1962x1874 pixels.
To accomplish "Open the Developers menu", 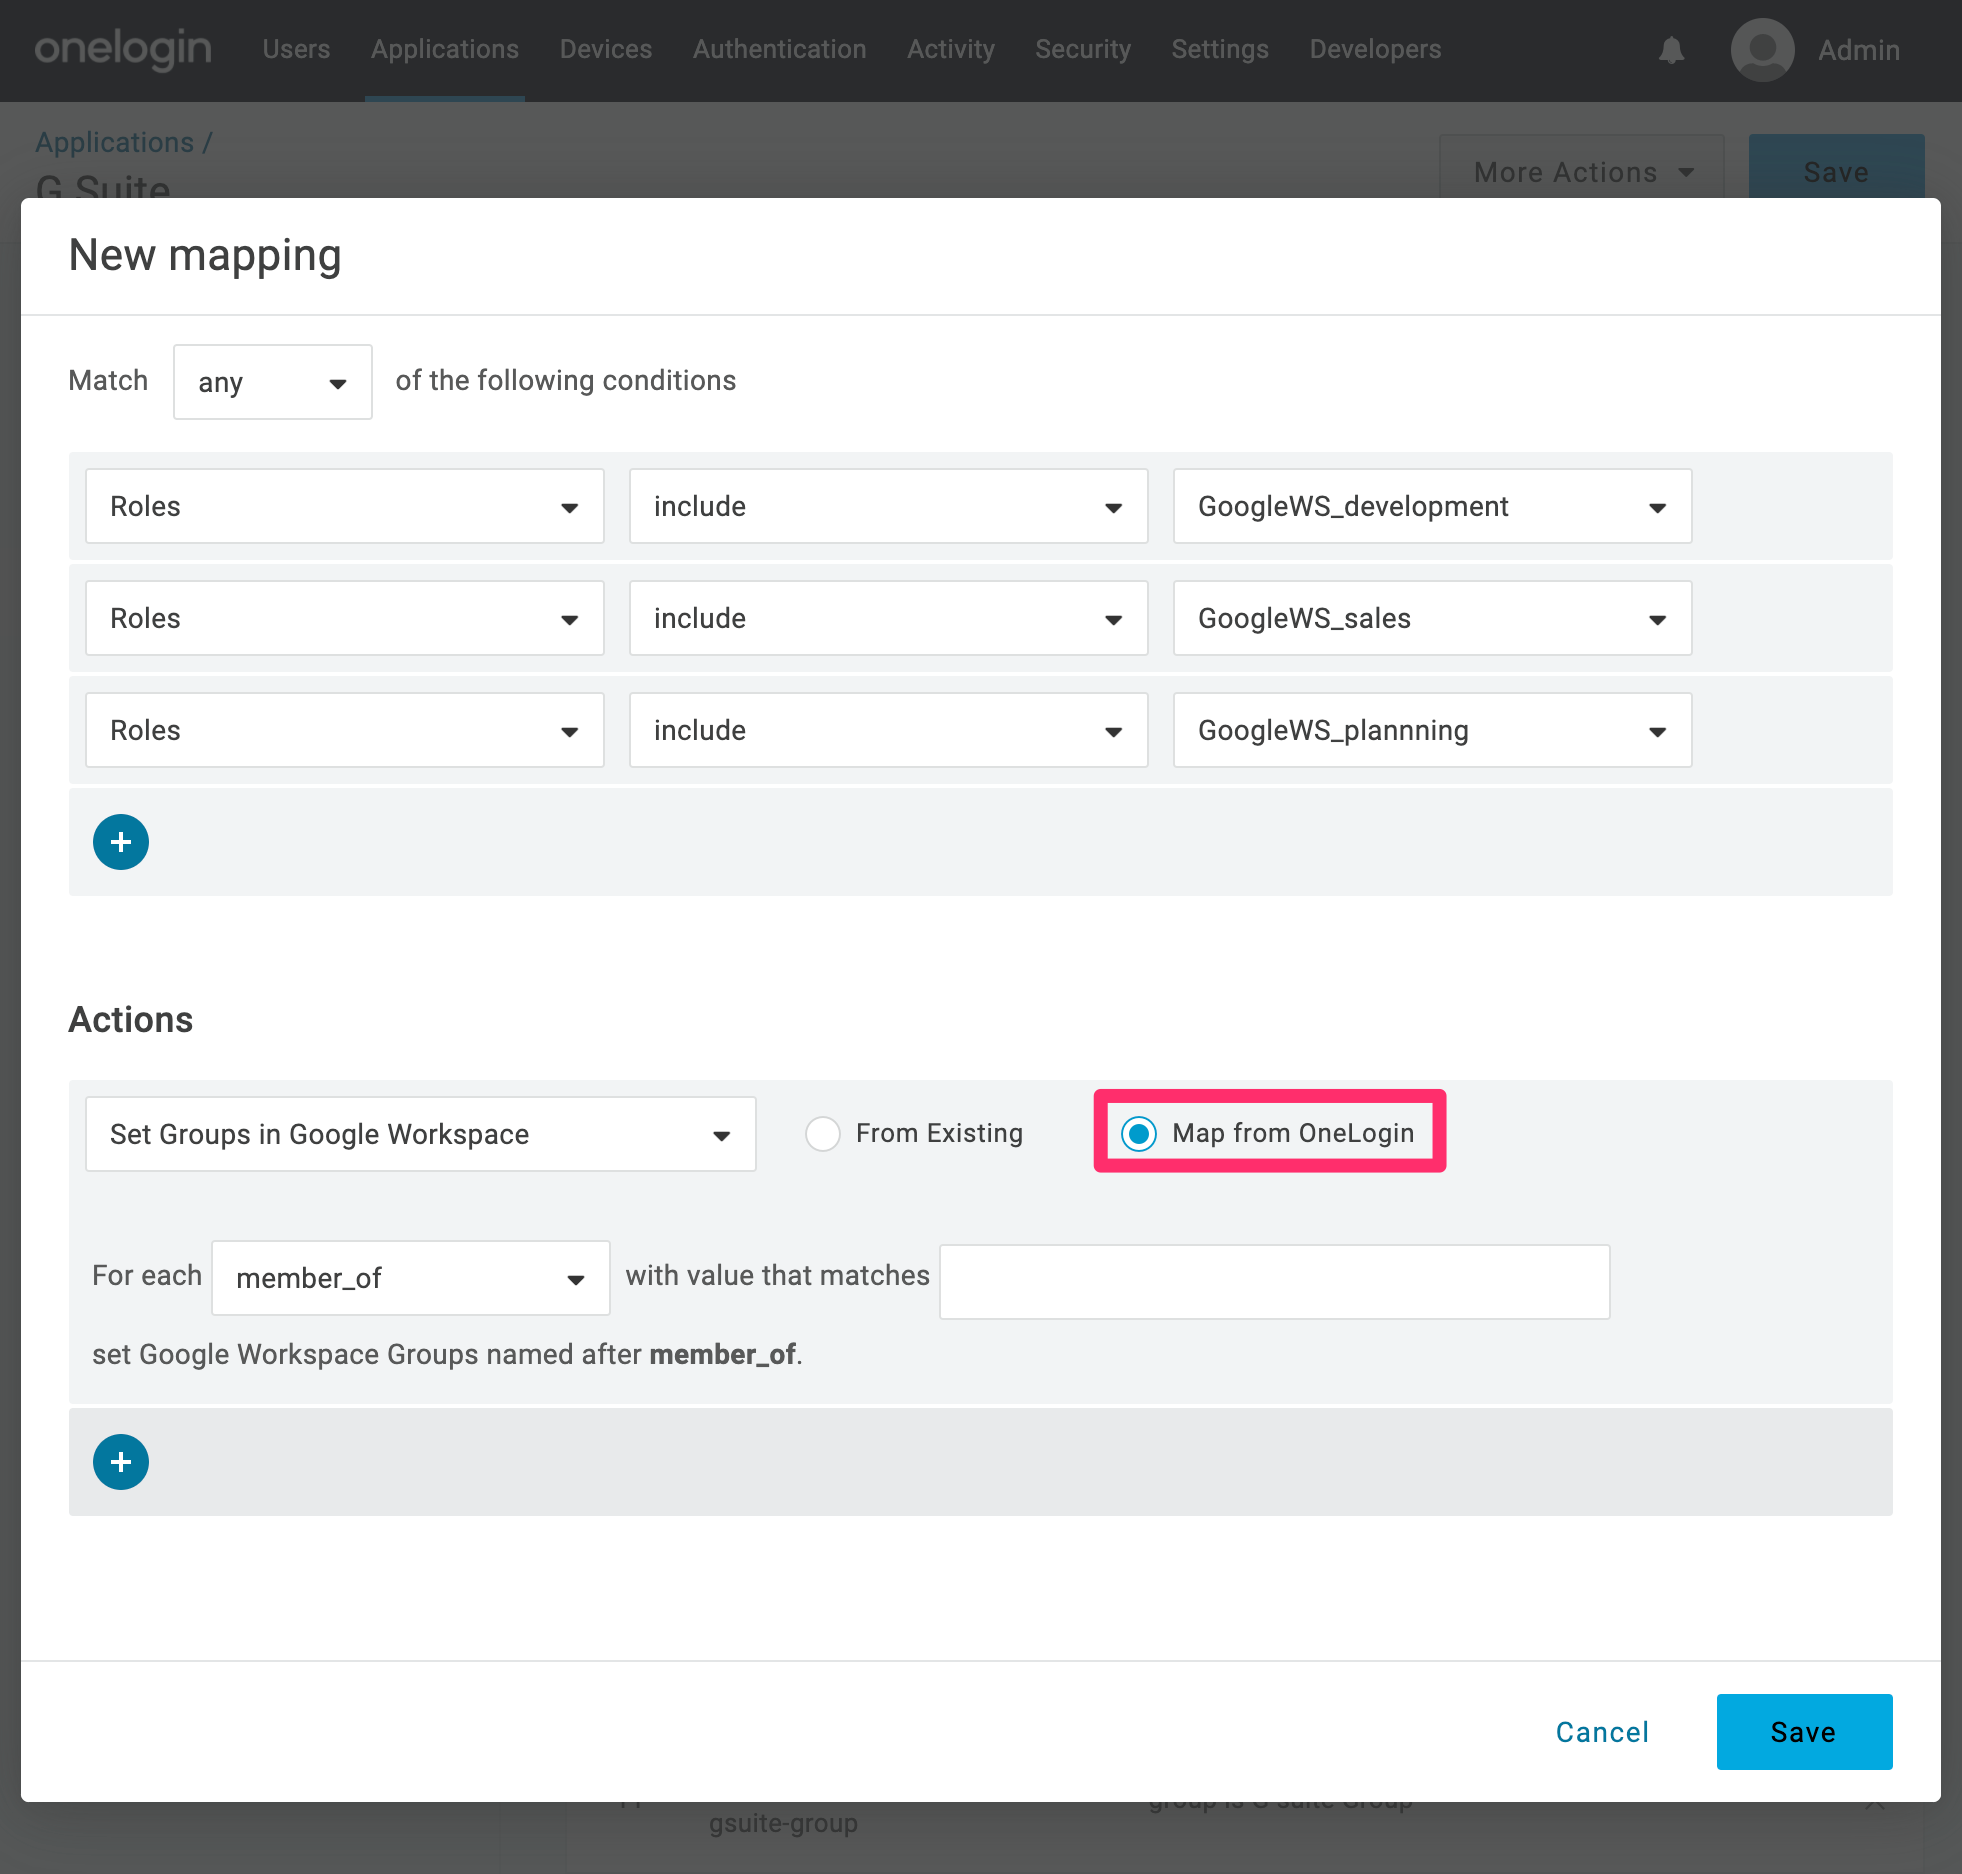I will pos(1376,49).
